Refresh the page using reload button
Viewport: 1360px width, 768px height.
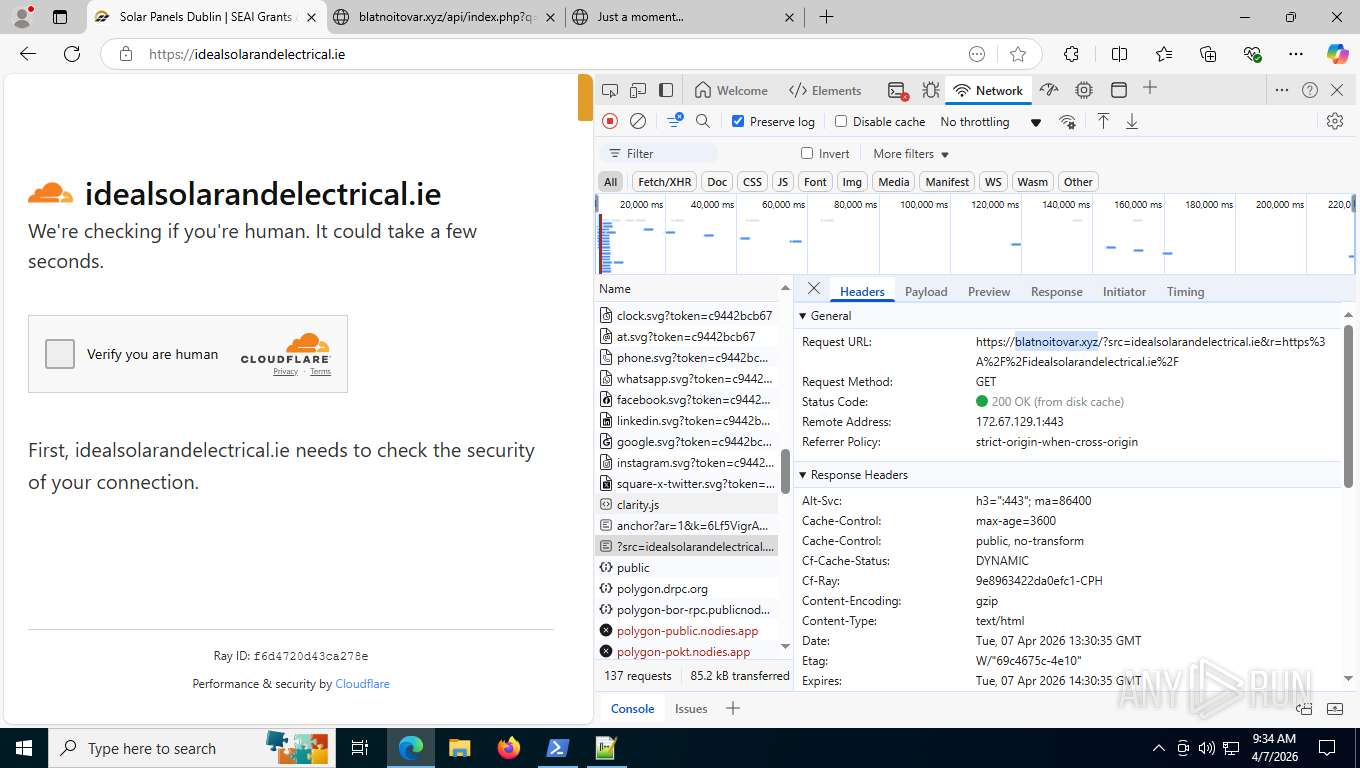click(x=72, y=54)
